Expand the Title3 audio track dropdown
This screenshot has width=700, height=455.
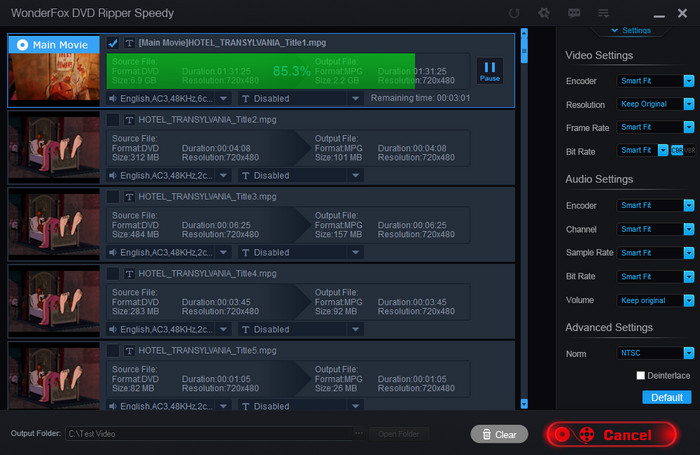[223, 253]
